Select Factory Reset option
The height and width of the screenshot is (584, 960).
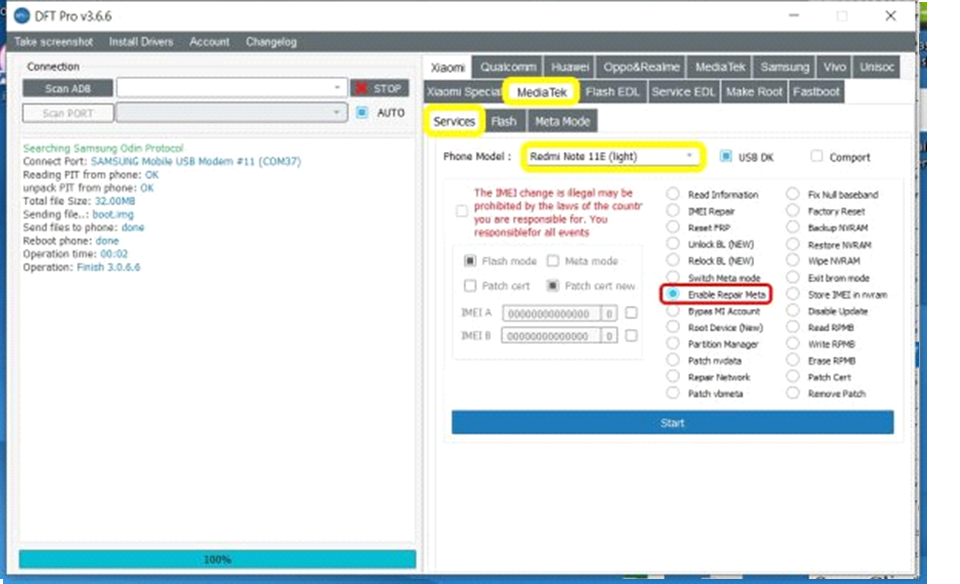(x=793, y=211)
